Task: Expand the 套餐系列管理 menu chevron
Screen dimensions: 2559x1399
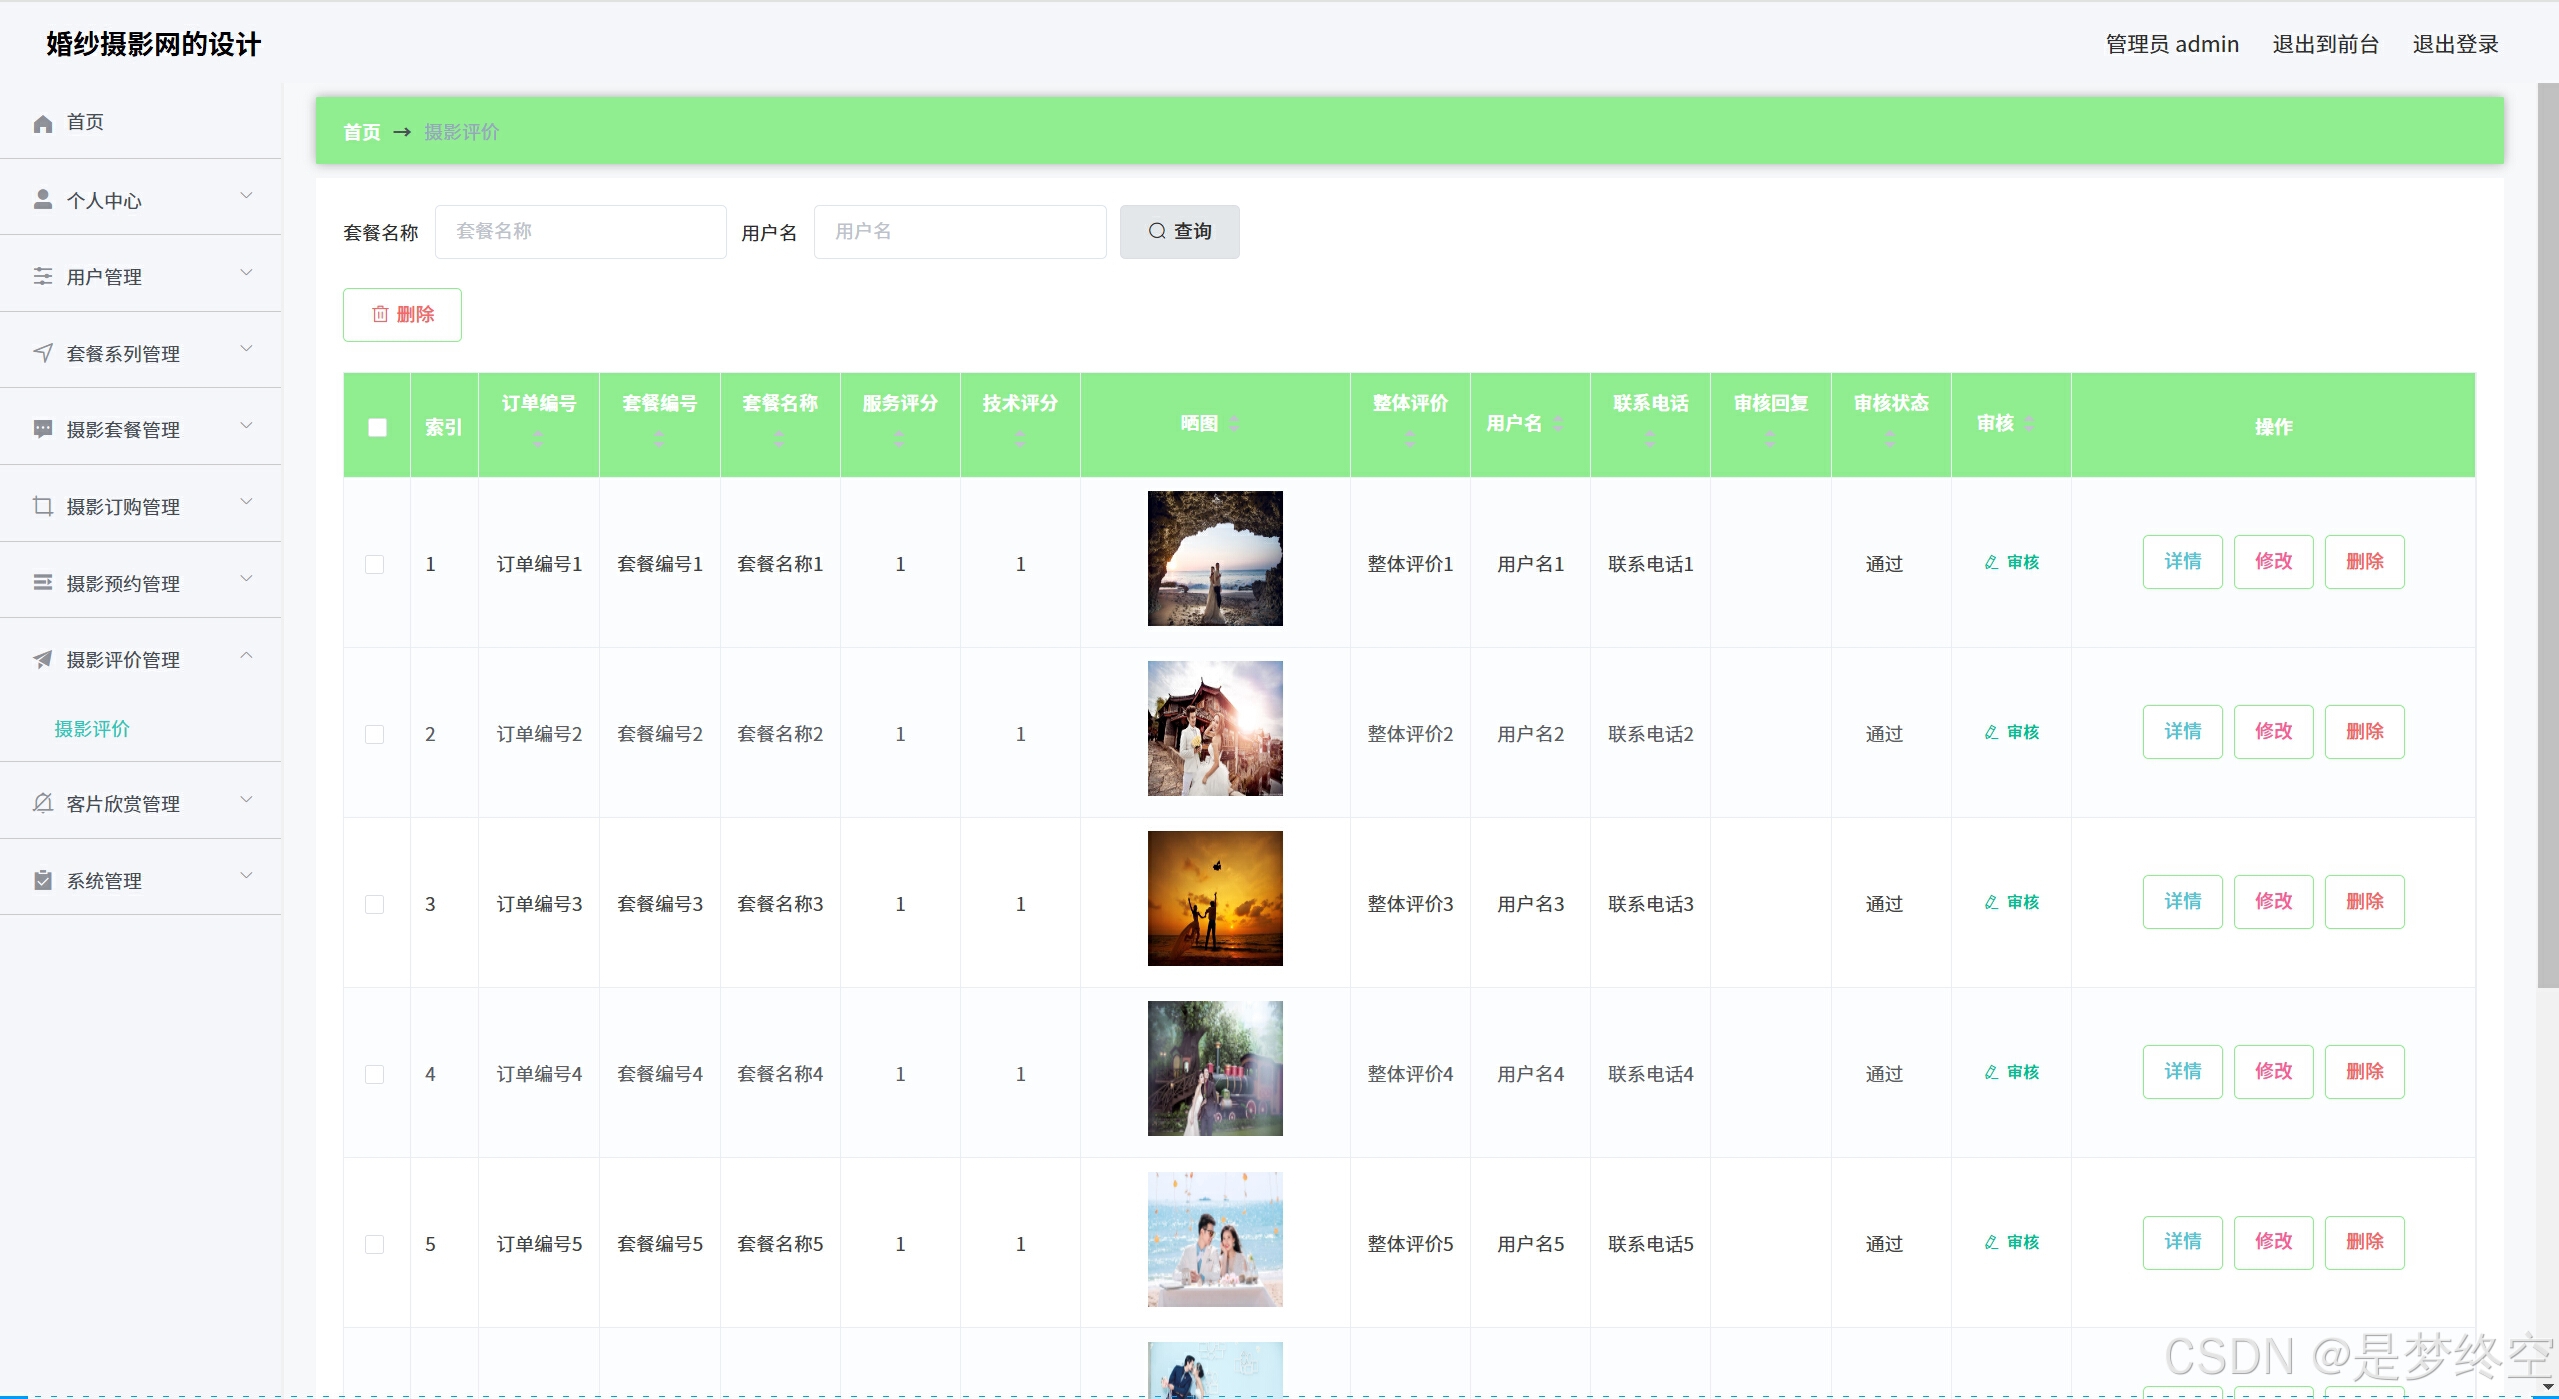Action: coord(246,349)
